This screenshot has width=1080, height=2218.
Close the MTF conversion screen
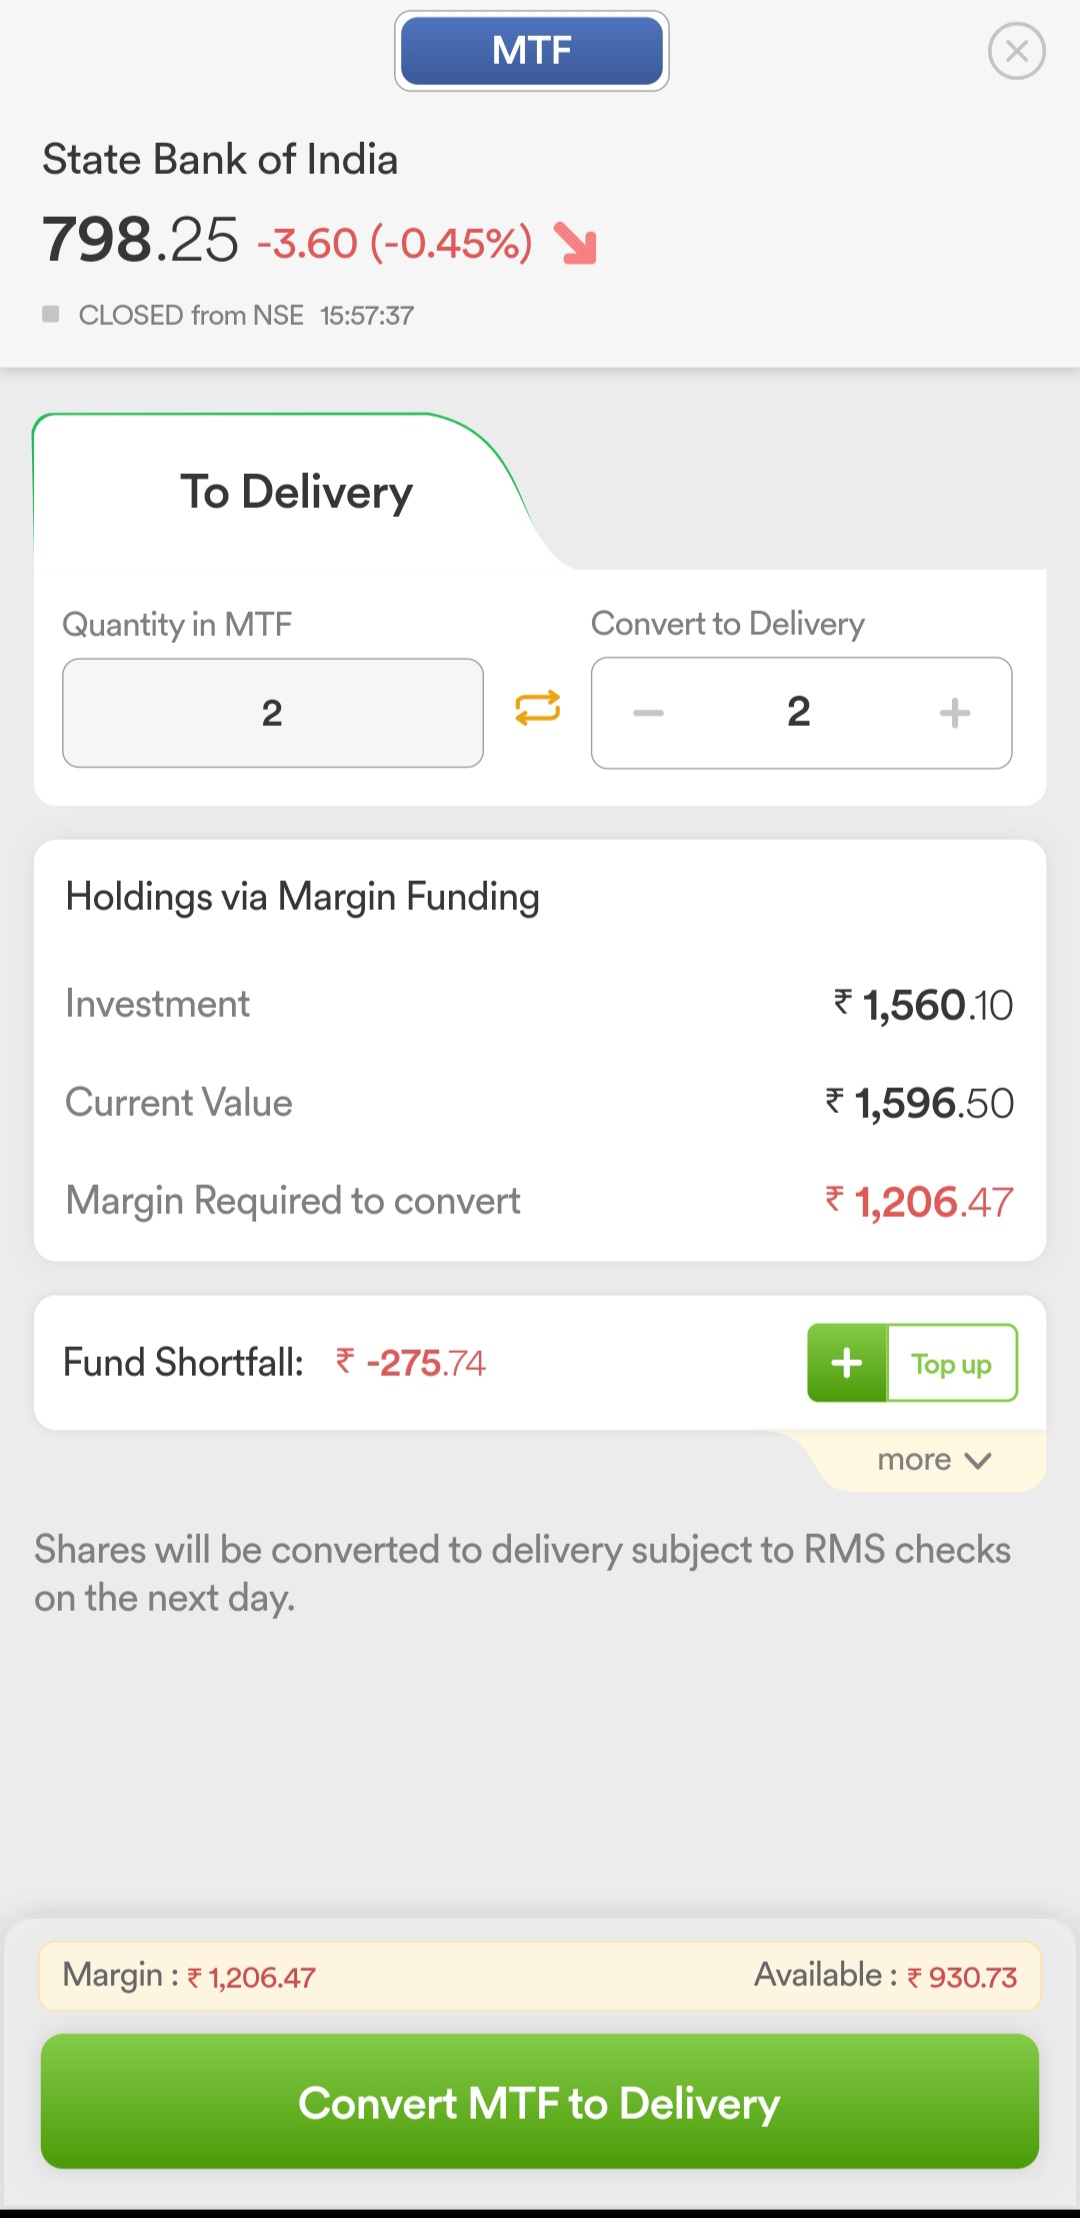pos(1016,51)
